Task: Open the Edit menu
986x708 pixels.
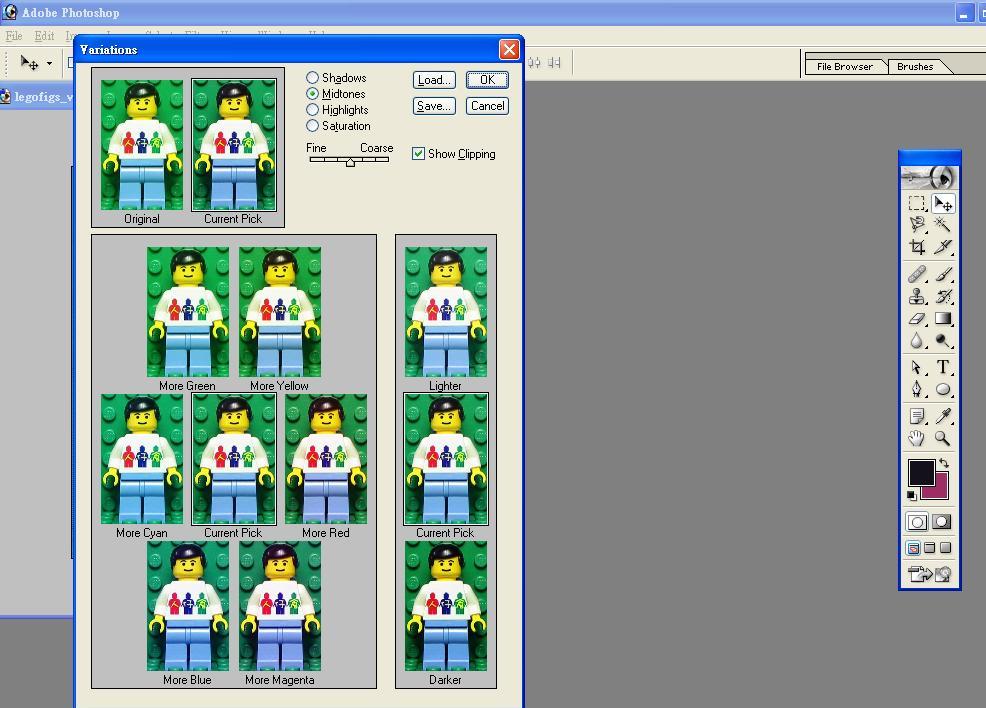Action: coord(44,36)
